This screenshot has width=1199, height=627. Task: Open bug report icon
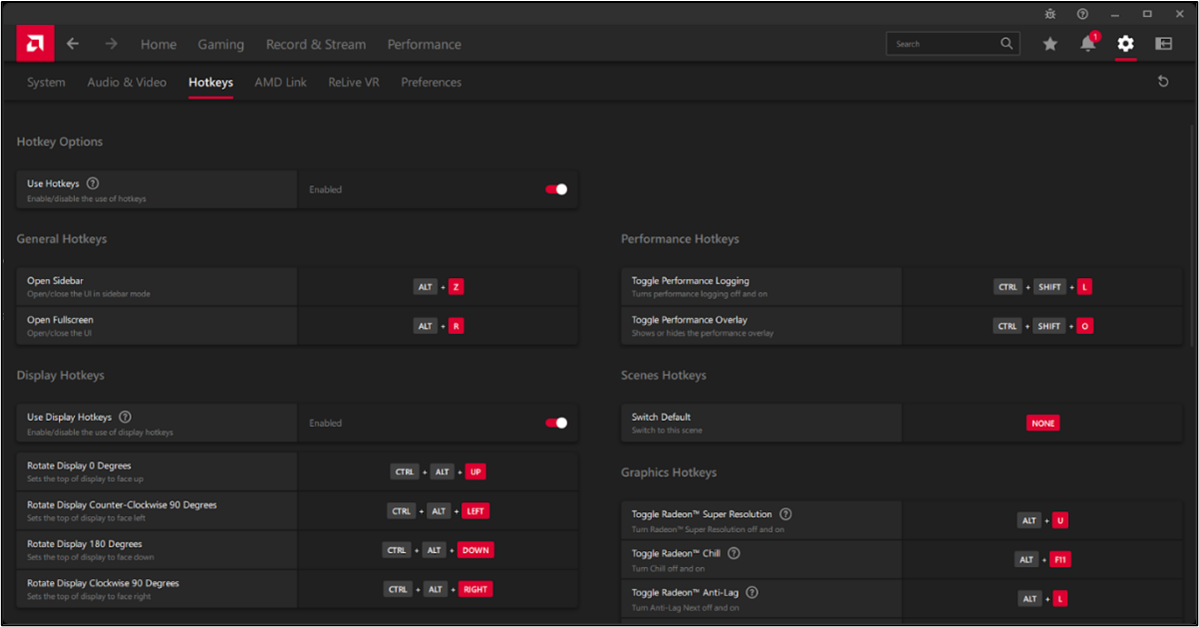(x=1050, y=14)
